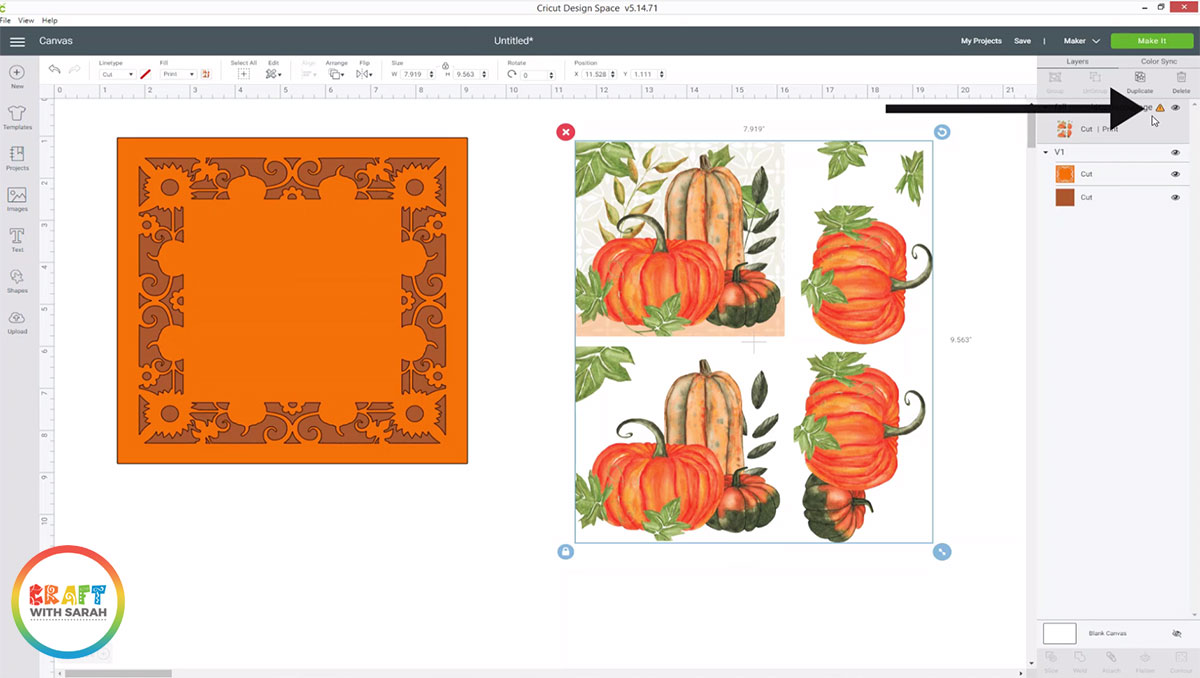This screenshot has height=678, width=1200.
Task: Click the Slice tool icon
Action: point(1052,658)
